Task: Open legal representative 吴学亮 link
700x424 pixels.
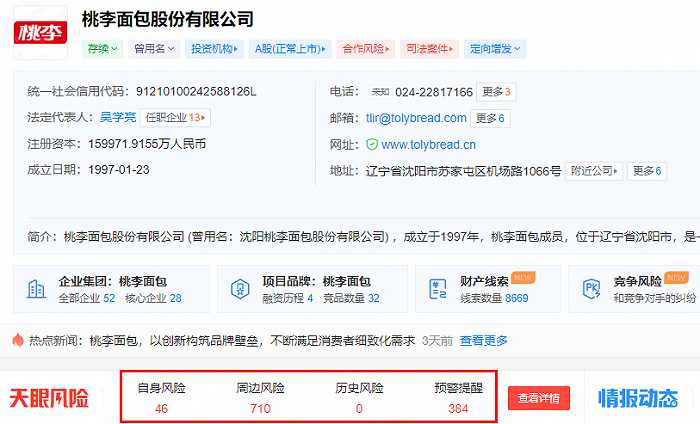Action: (x=118, y=117)
